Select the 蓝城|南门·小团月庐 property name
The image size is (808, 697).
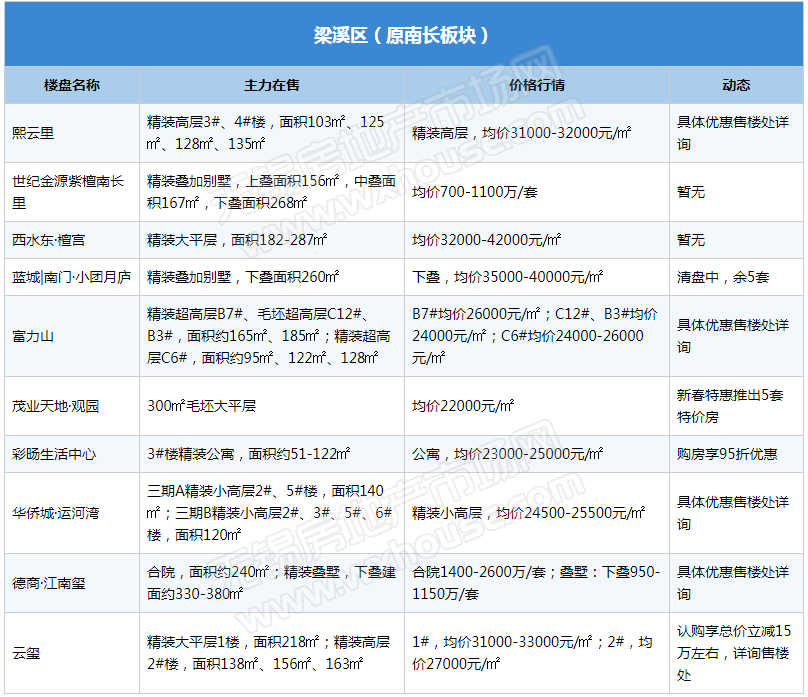pos(71,277)
